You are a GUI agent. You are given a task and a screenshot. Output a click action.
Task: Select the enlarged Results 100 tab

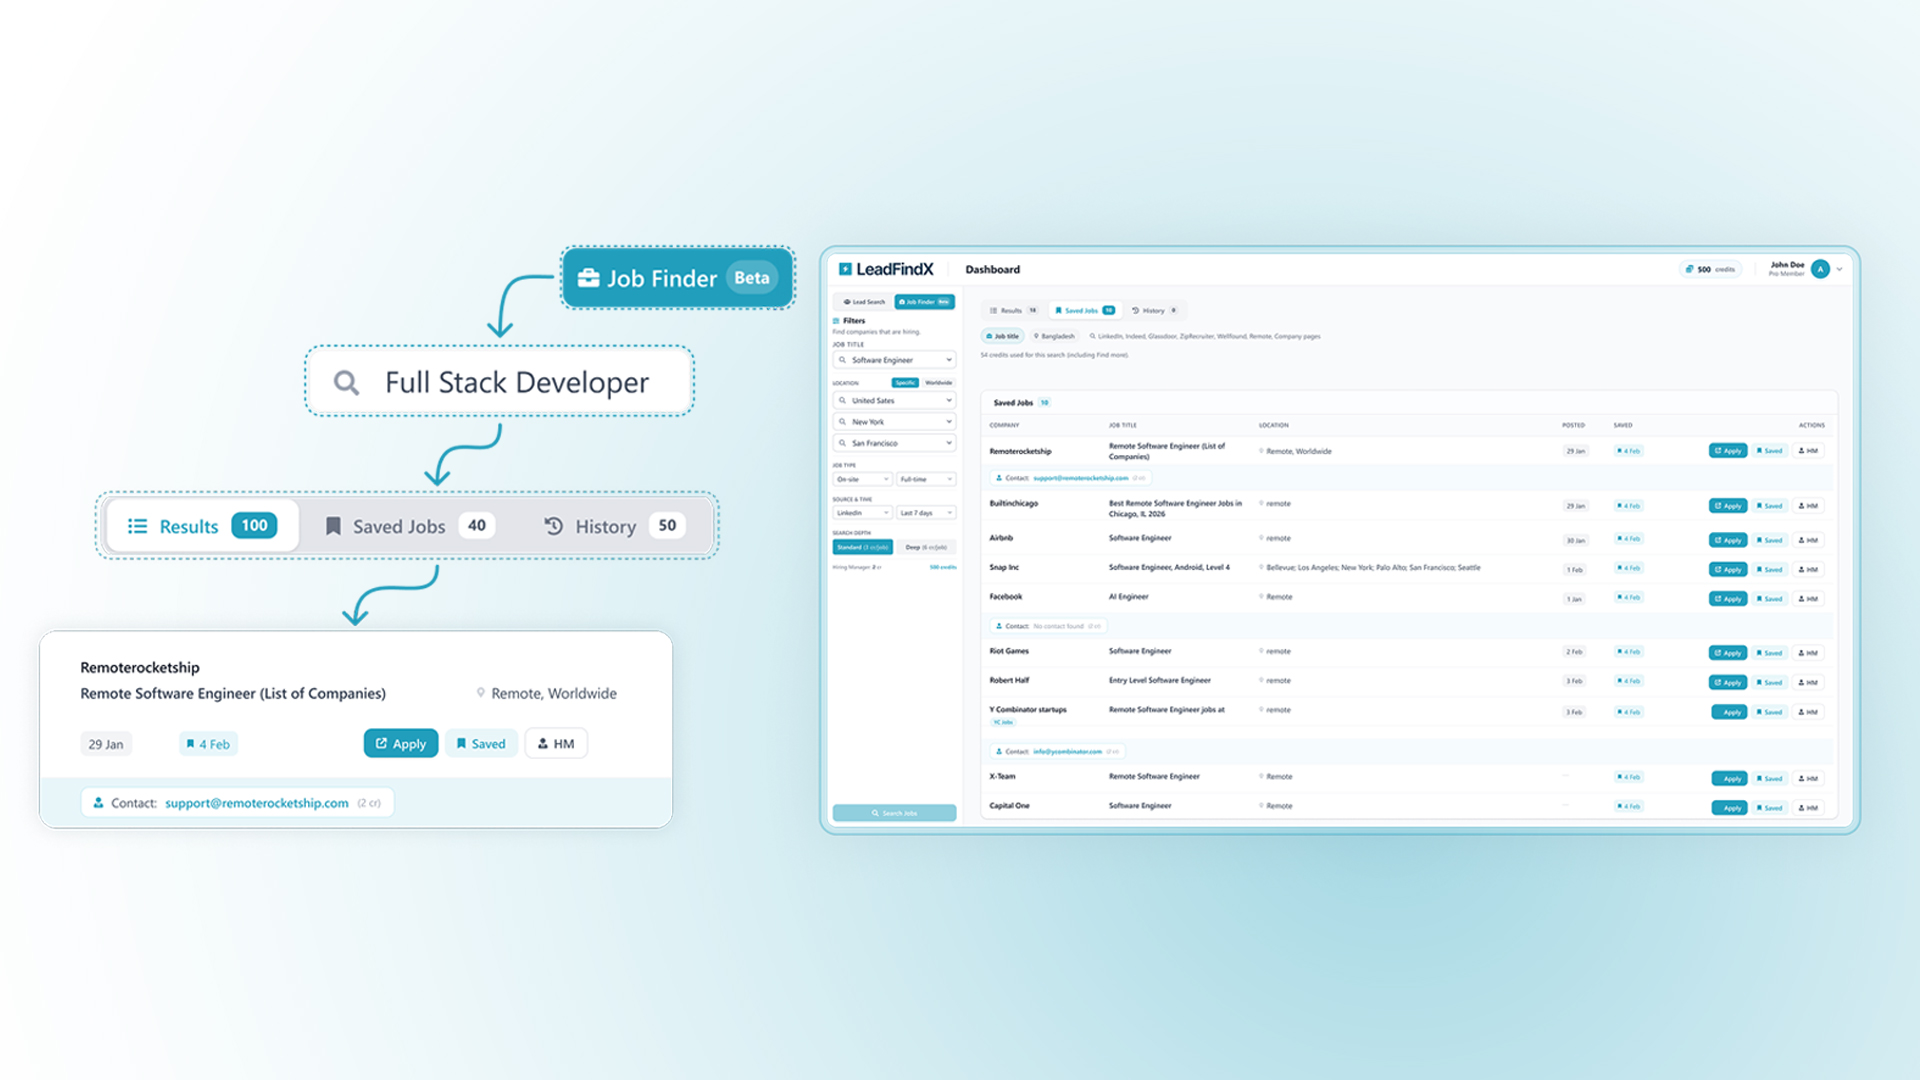click(x=203, y=526)
